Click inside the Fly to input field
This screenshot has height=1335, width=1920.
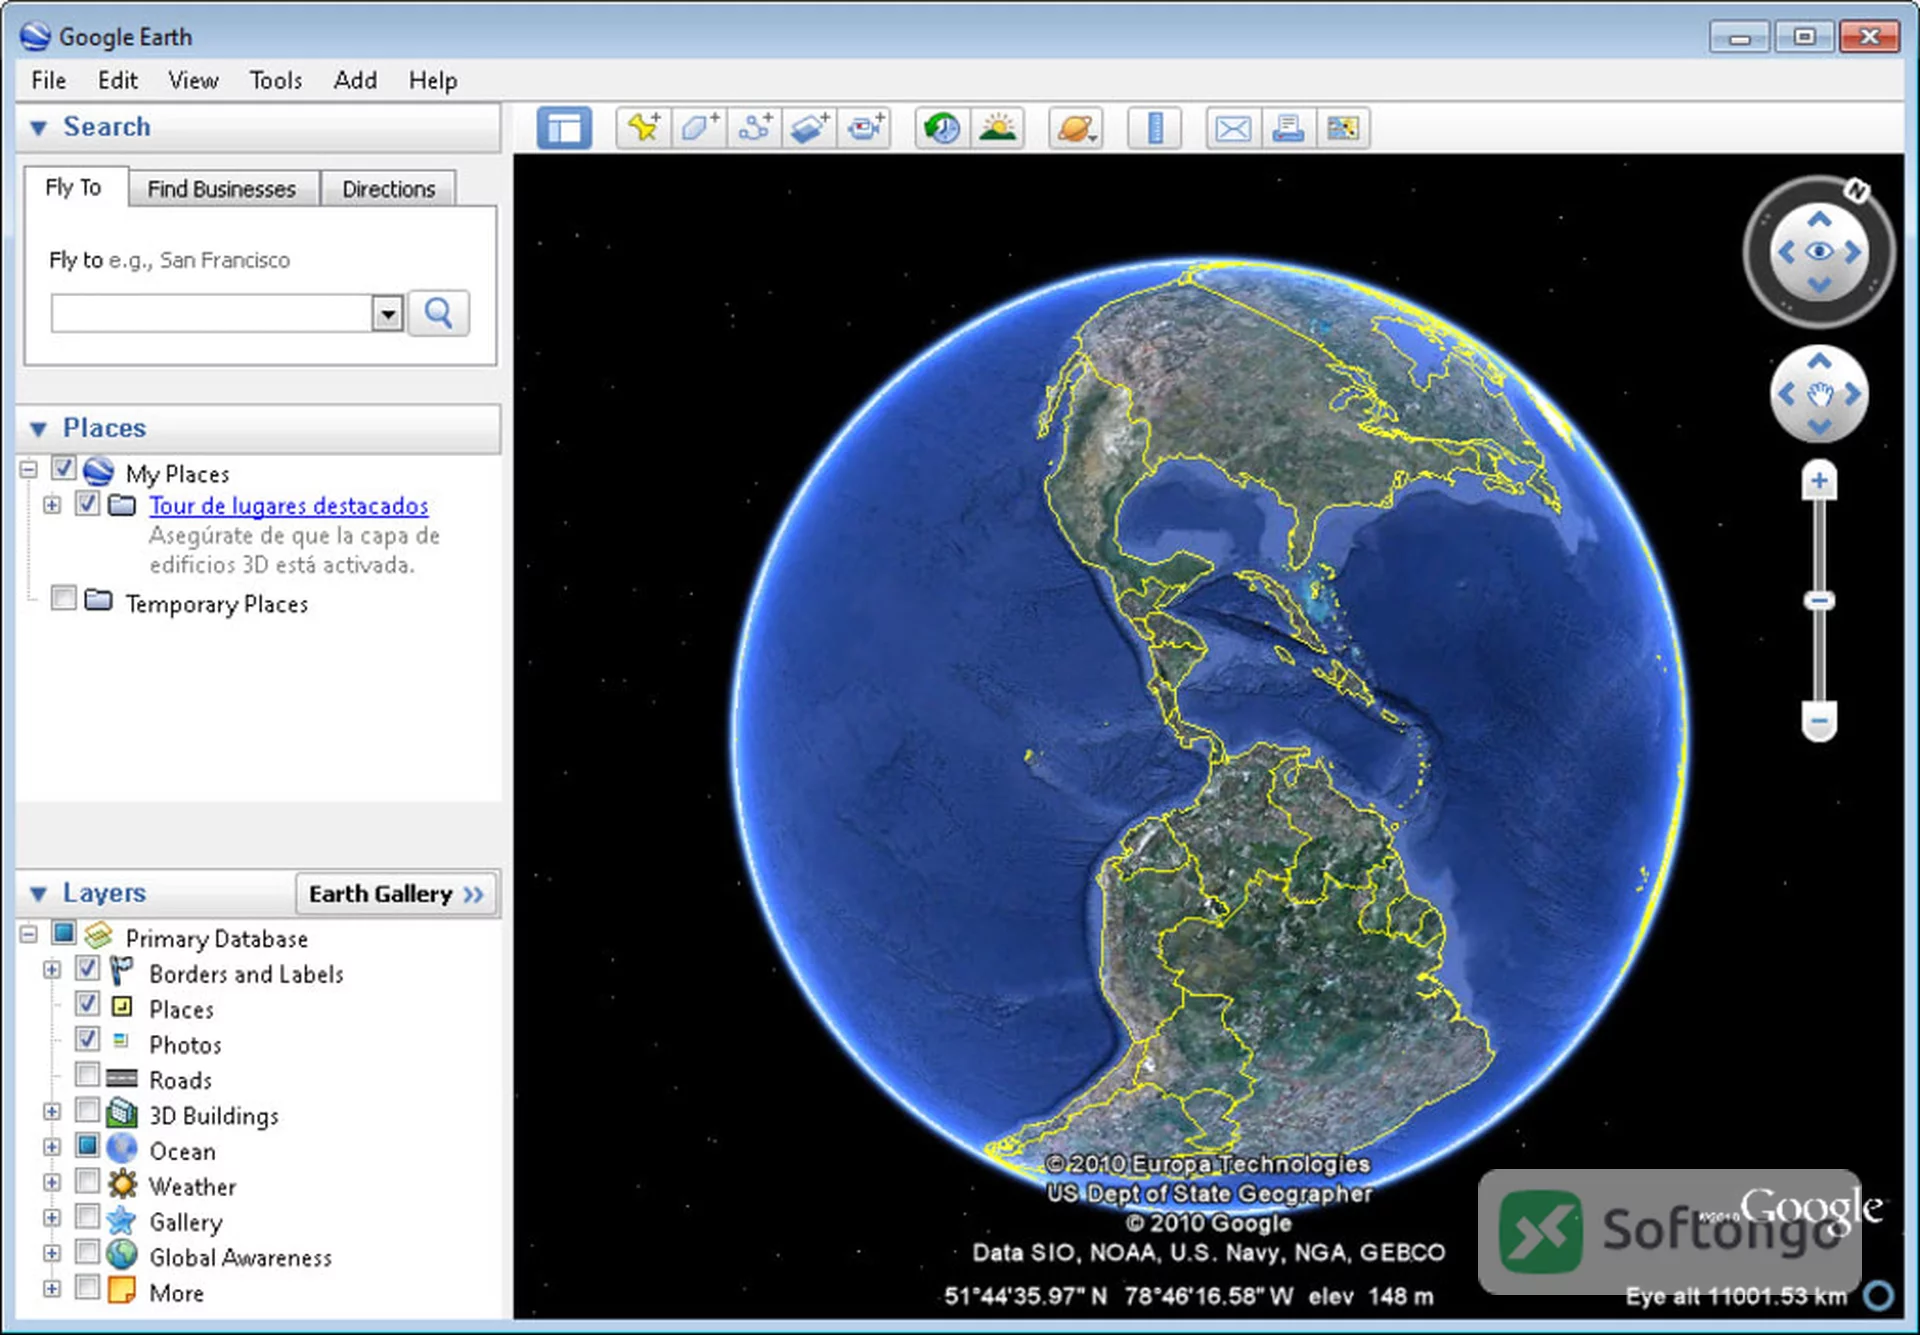(212, 314)
